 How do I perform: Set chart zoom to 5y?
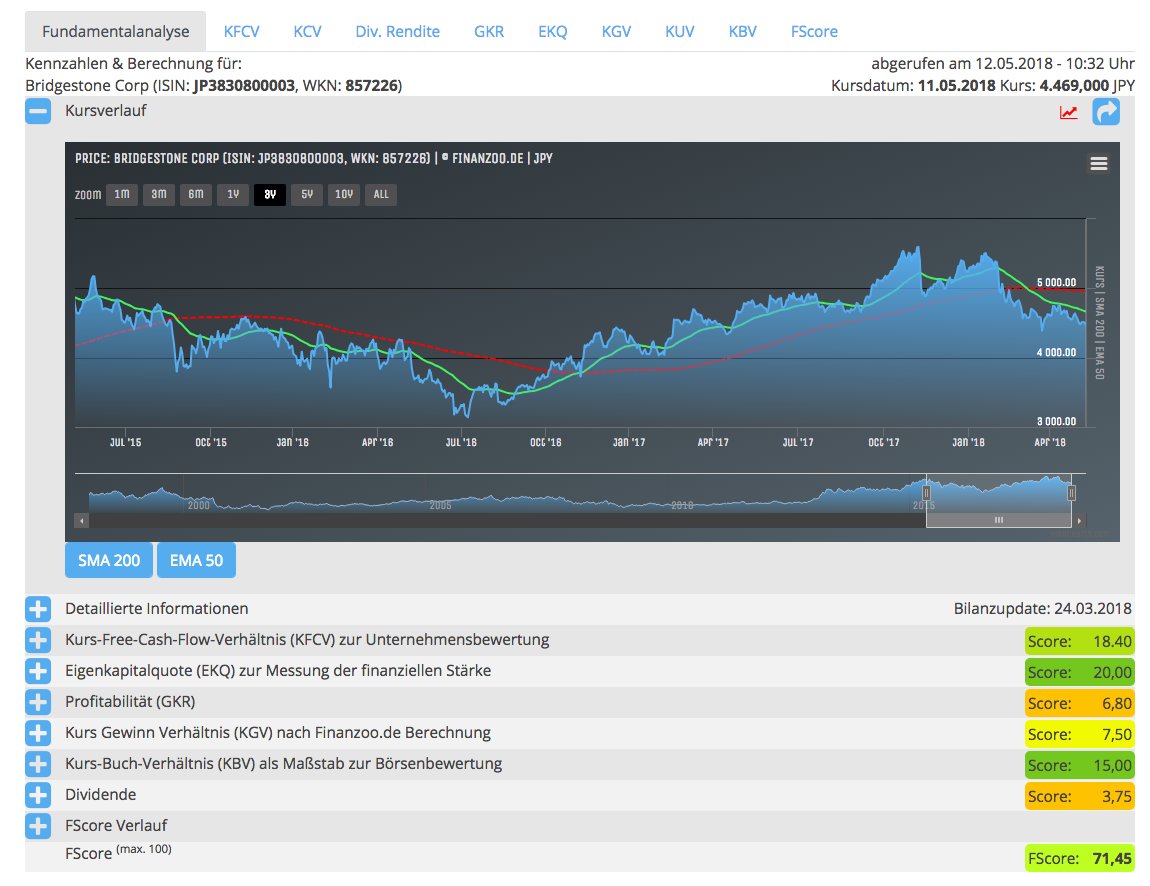[x=307, y=194]
